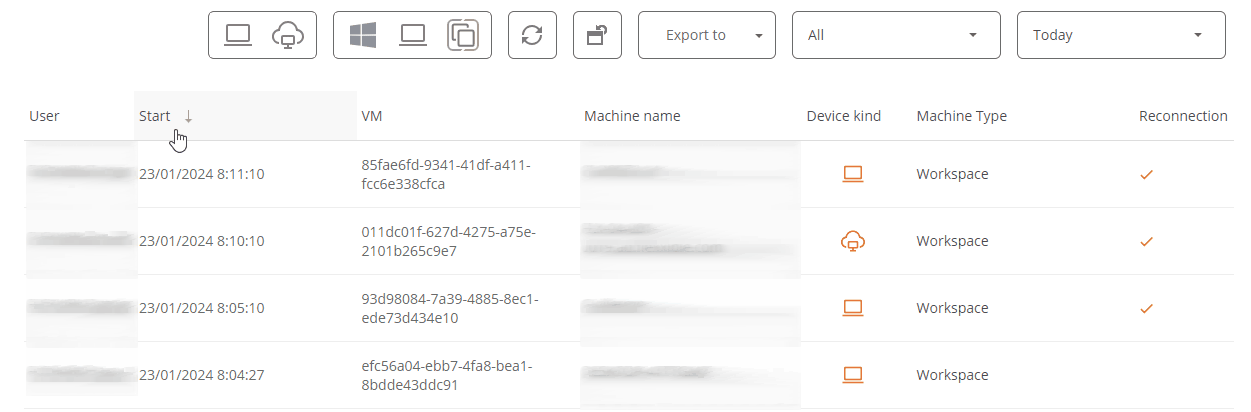Click the reconnection checkmark in 8:05:10 row
Viewport: 1251px width, 412px height.
pos(1147,308)
